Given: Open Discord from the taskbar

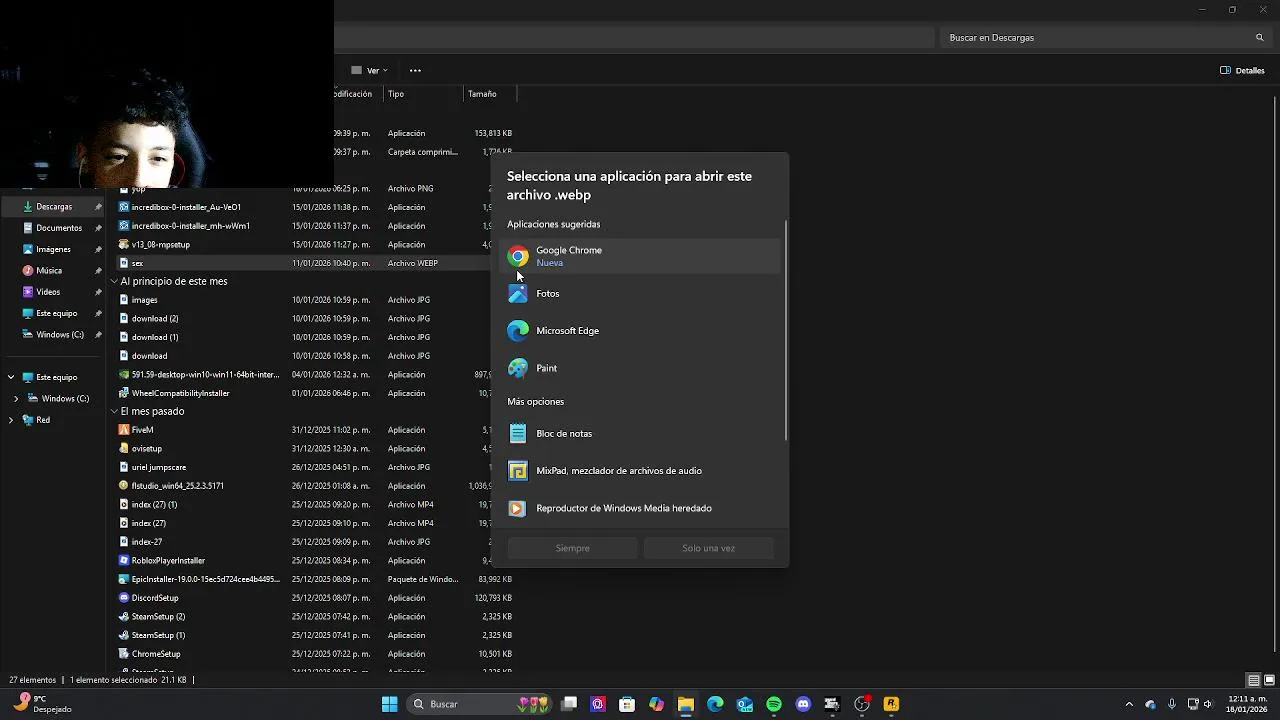Looking at the screenshot, I should tap(803, 704).
